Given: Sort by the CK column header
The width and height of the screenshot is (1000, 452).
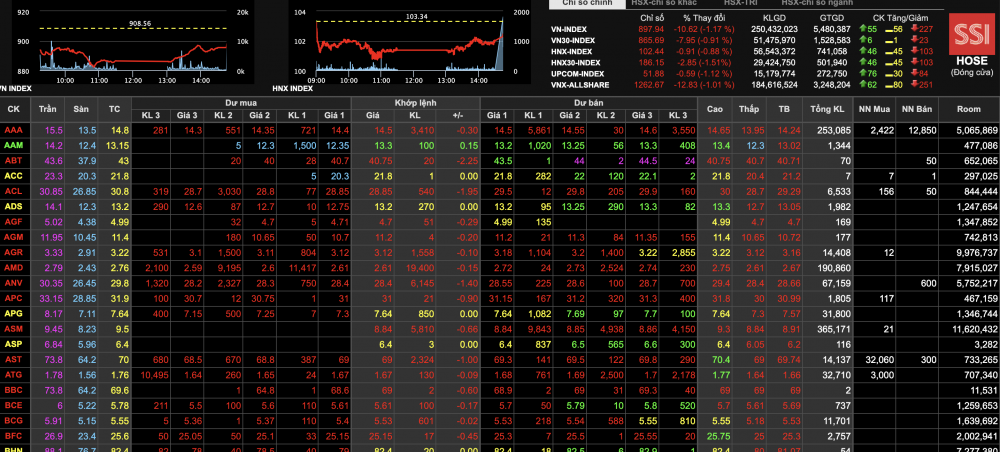Looking at the screenshot, I should tap(14, 108).
